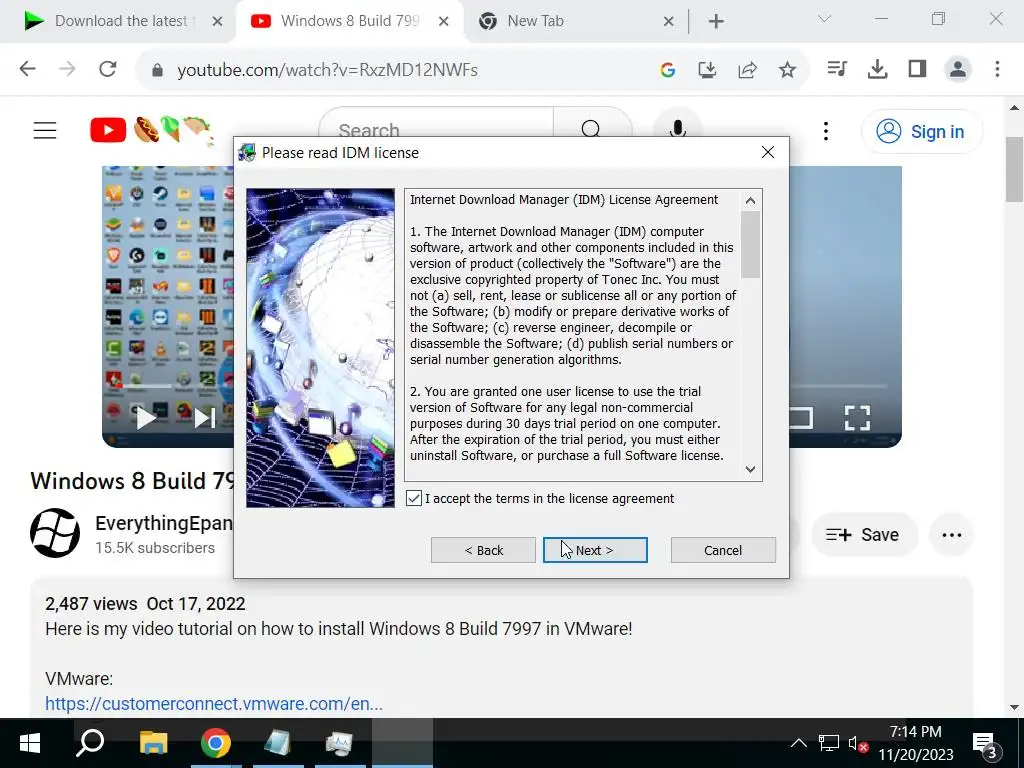Close the New Tab tab
Screen dimensions: 1024x768
668,22
